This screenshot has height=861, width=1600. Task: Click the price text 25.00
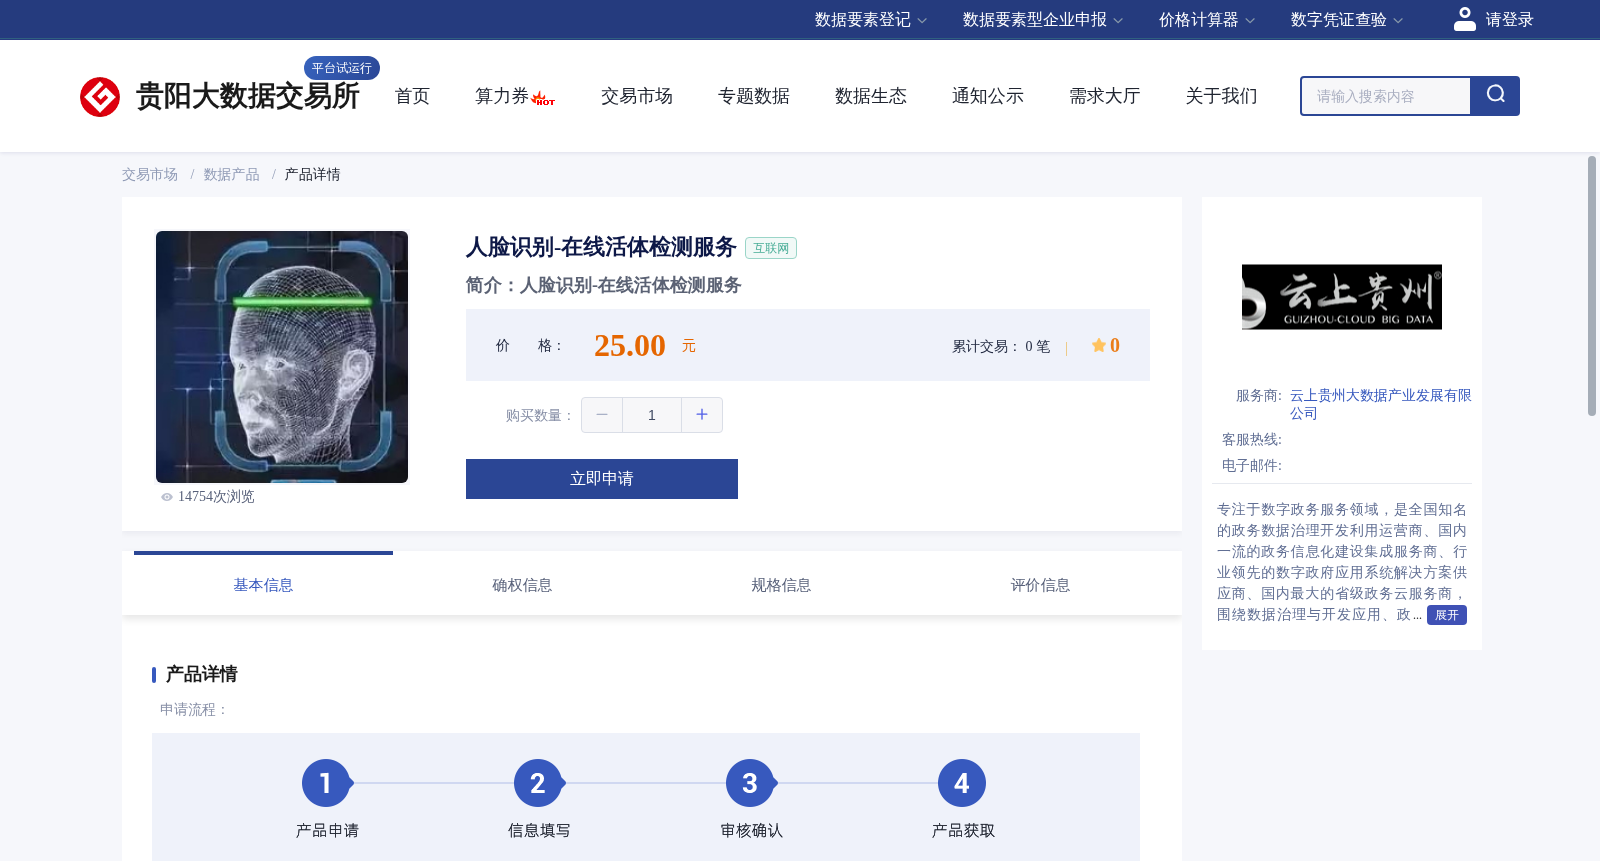[630, 345]
